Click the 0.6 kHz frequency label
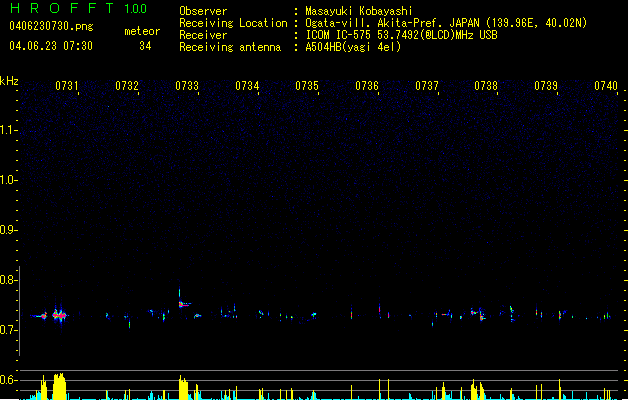Viewport: 629px width, 400px height. (x=8, y=380)
